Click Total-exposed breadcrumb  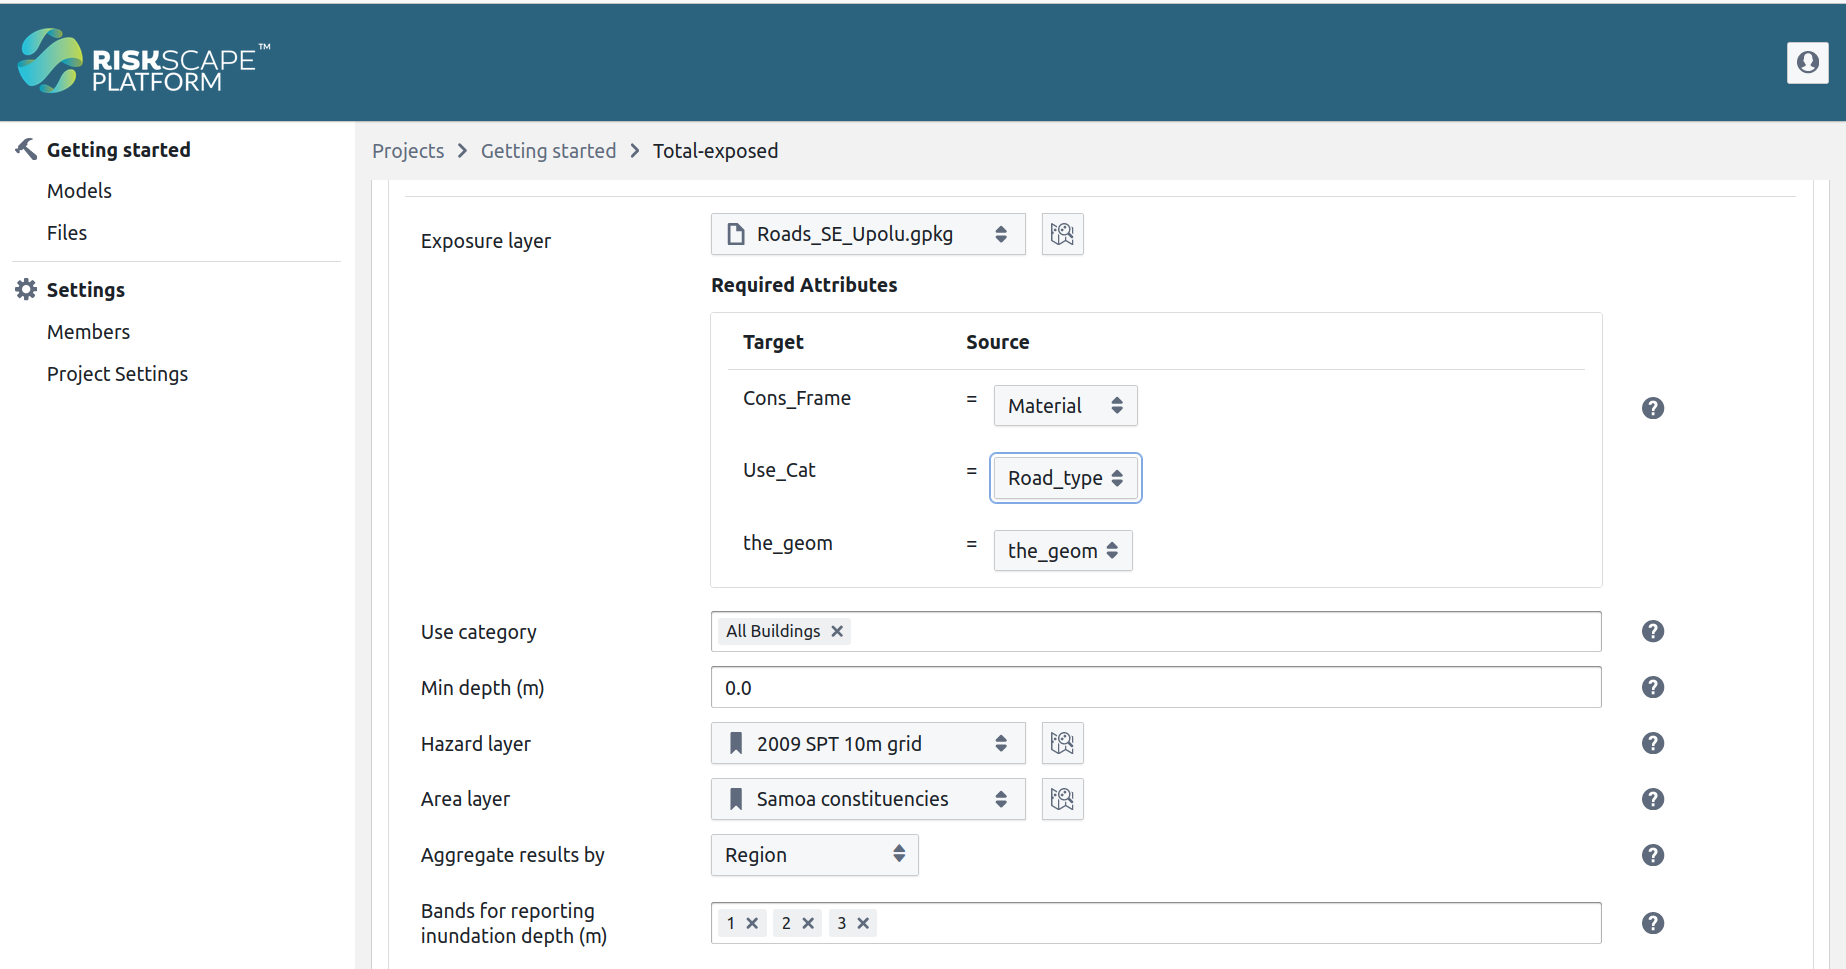(715, 151)
